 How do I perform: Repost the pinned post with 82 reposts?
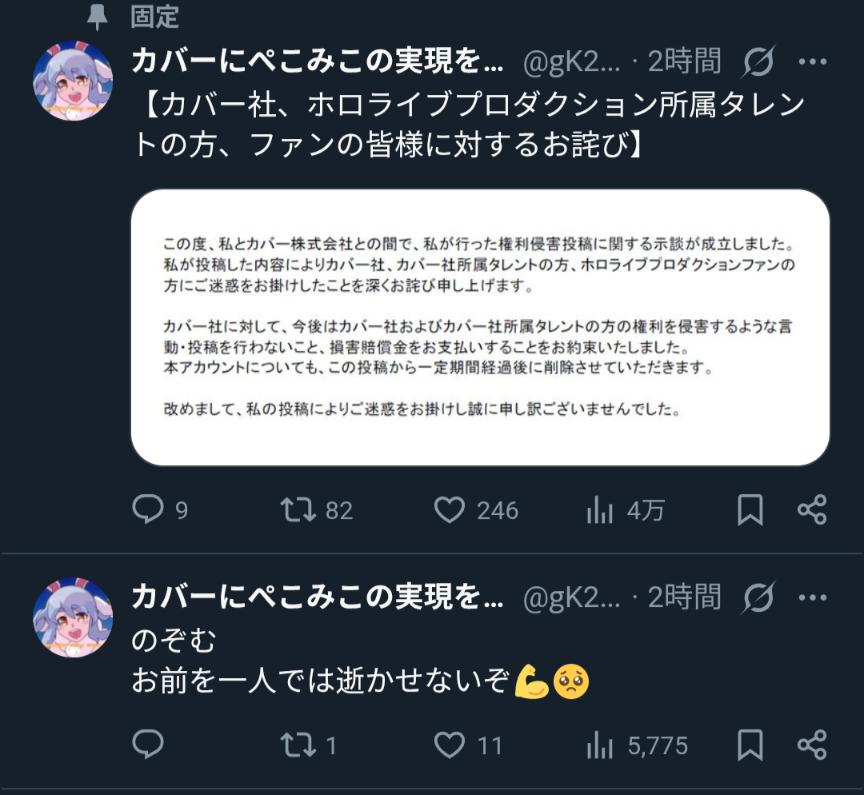[x=297, y=510]
